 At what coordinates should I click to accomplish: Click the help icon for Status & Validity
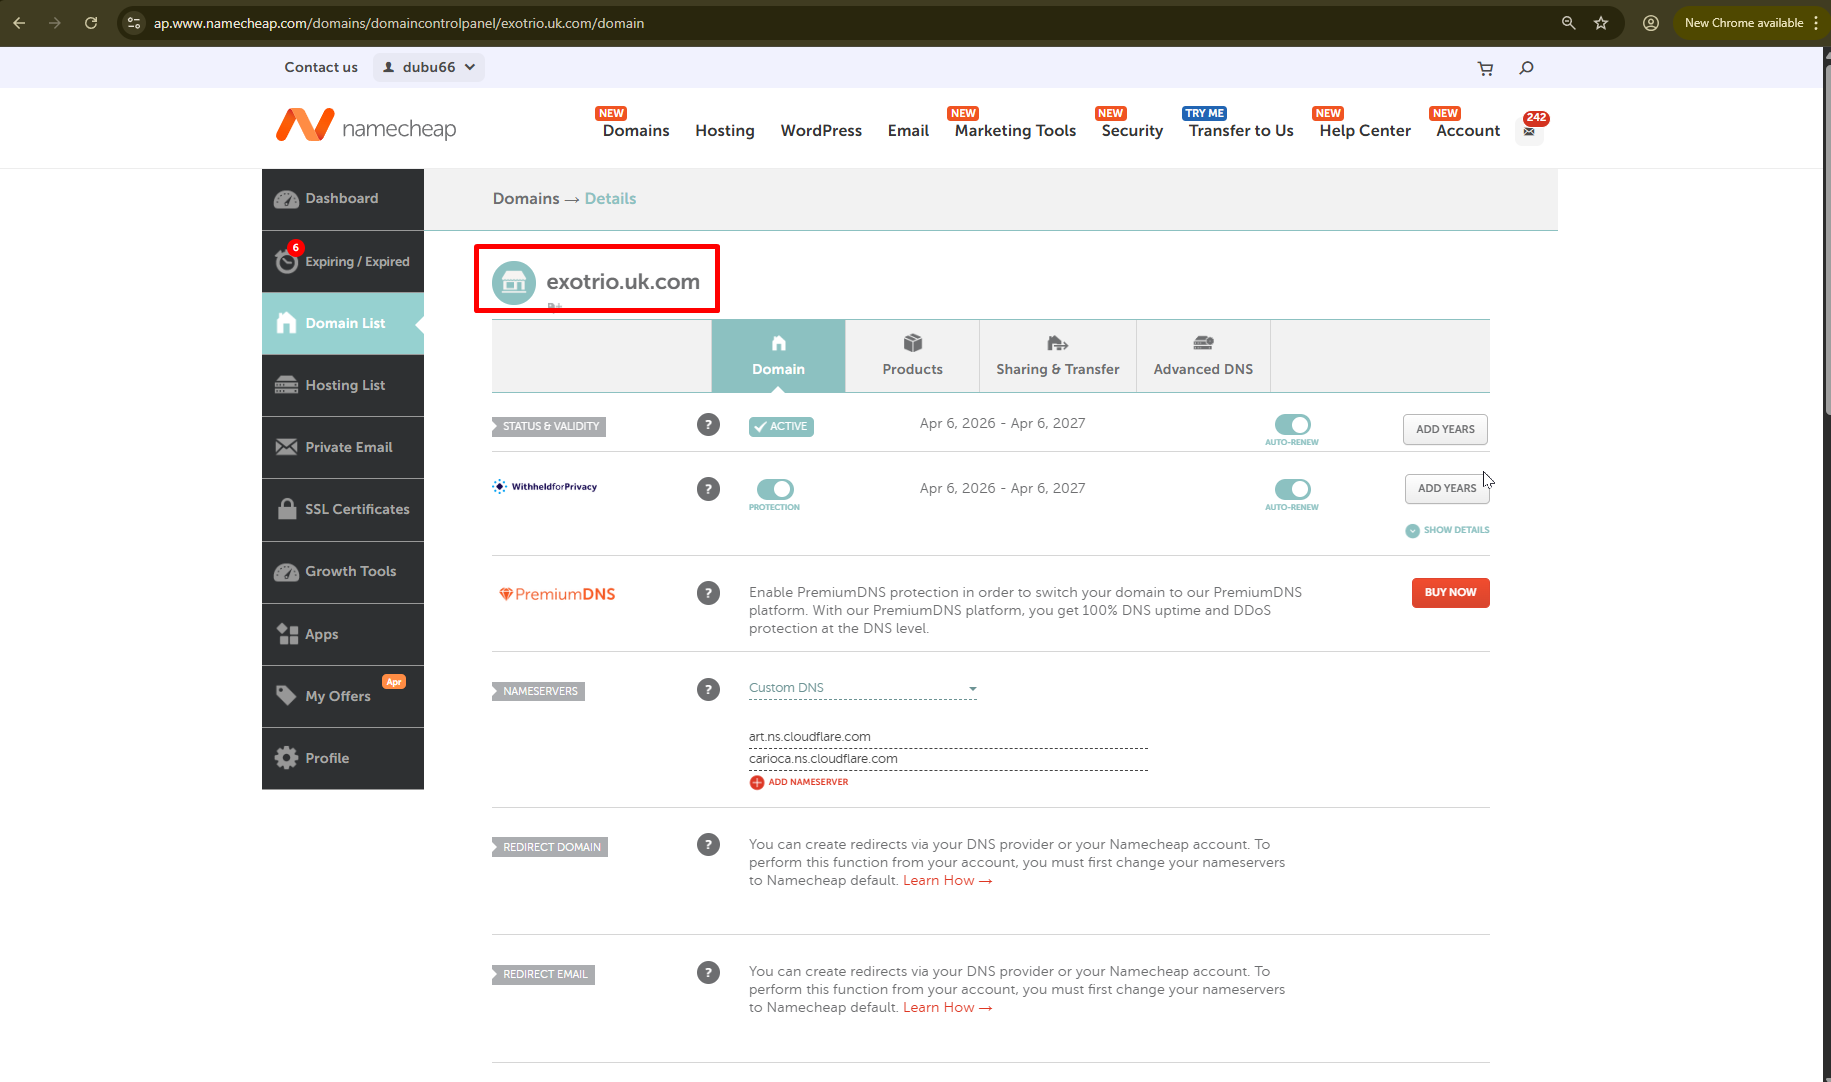pyautogui.click(x=708, y=424)
